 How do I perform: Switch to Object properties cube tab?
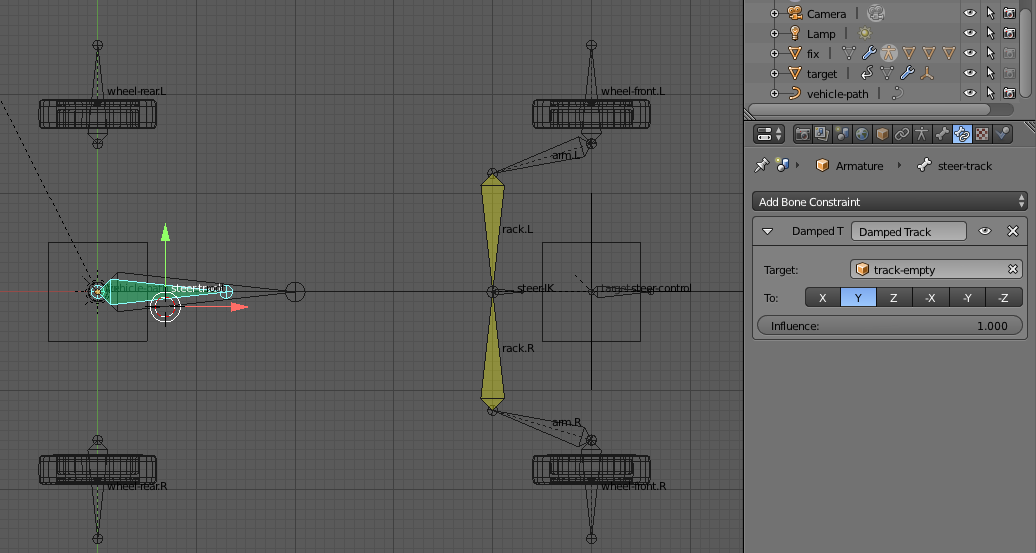coord(882,134)
